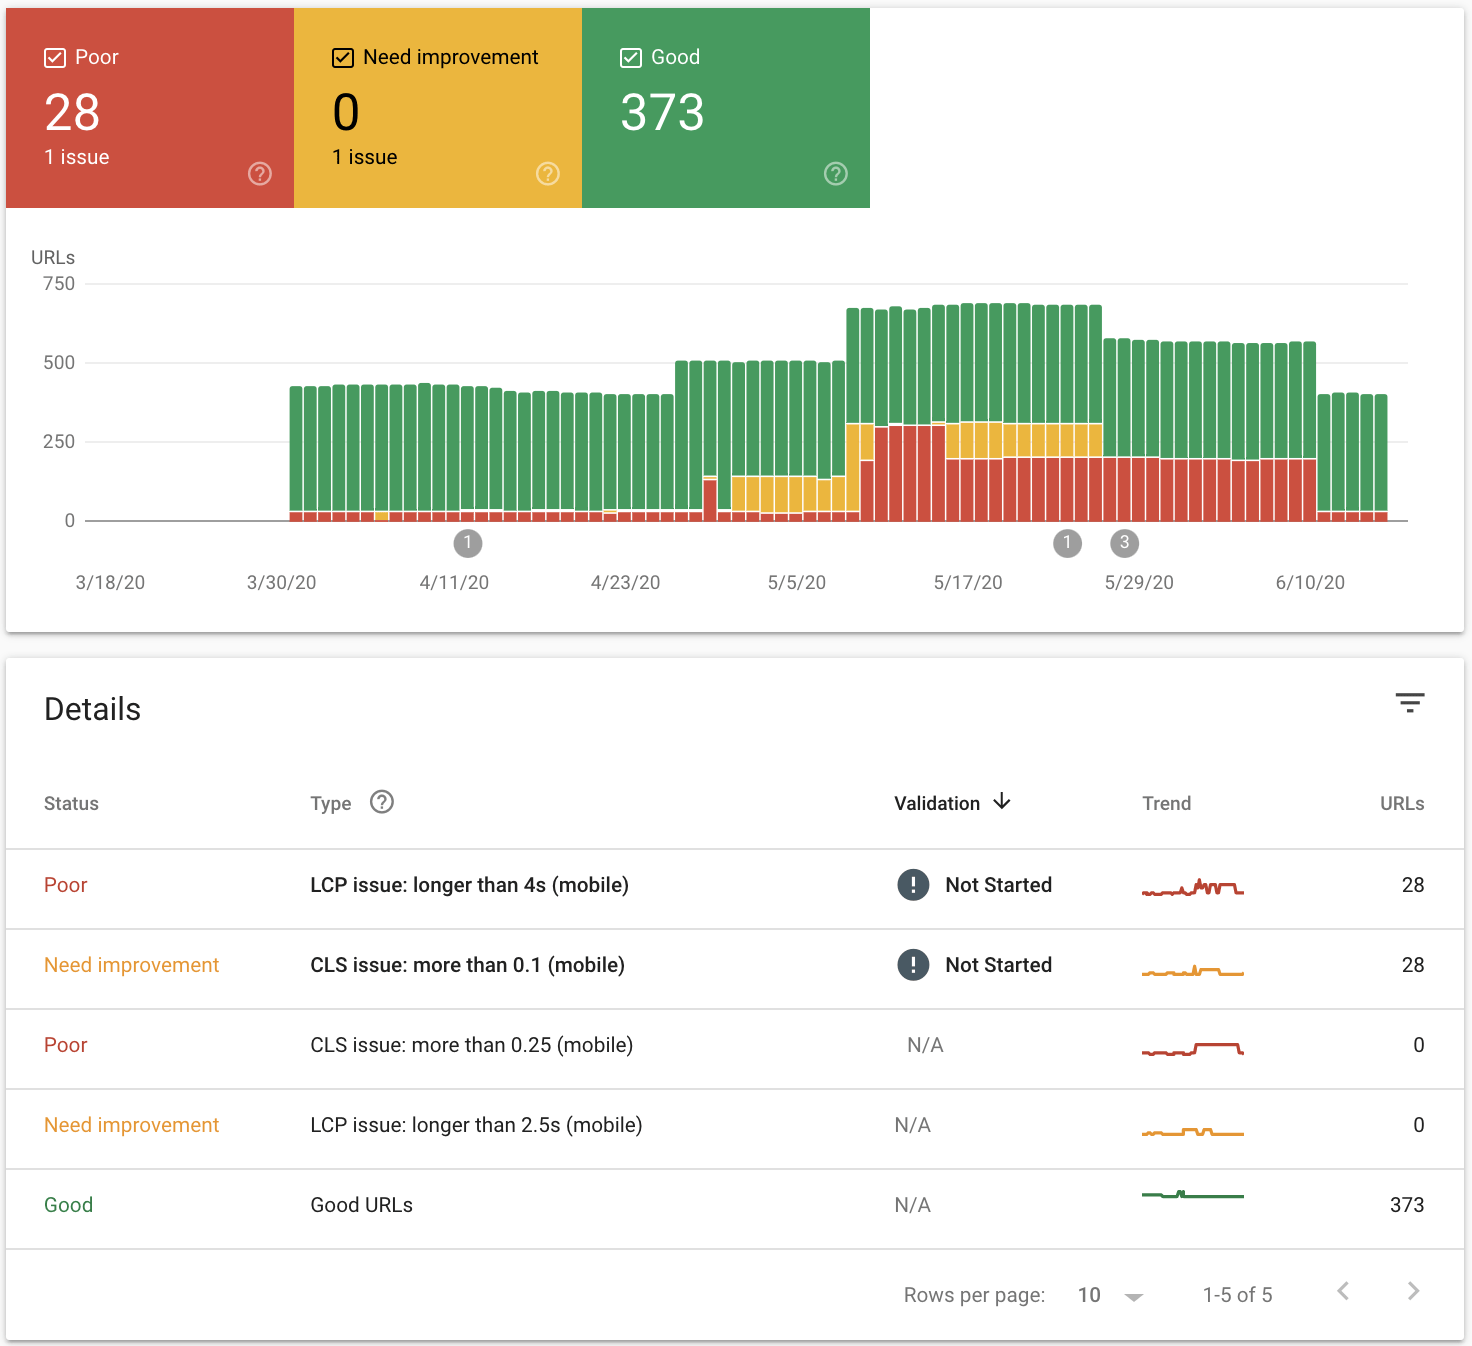Image resolution: width=1472 pixels, height=1346 pixels.
Task: Select the Poor summary card count 28
Action: coord(72,112)
